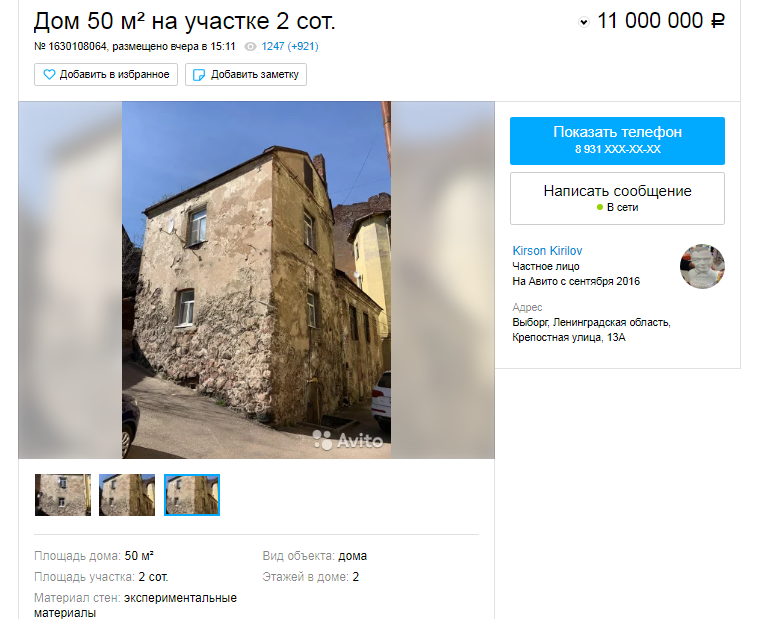
Task: Select the second photo thumbnail
Action: pos(127,495)
